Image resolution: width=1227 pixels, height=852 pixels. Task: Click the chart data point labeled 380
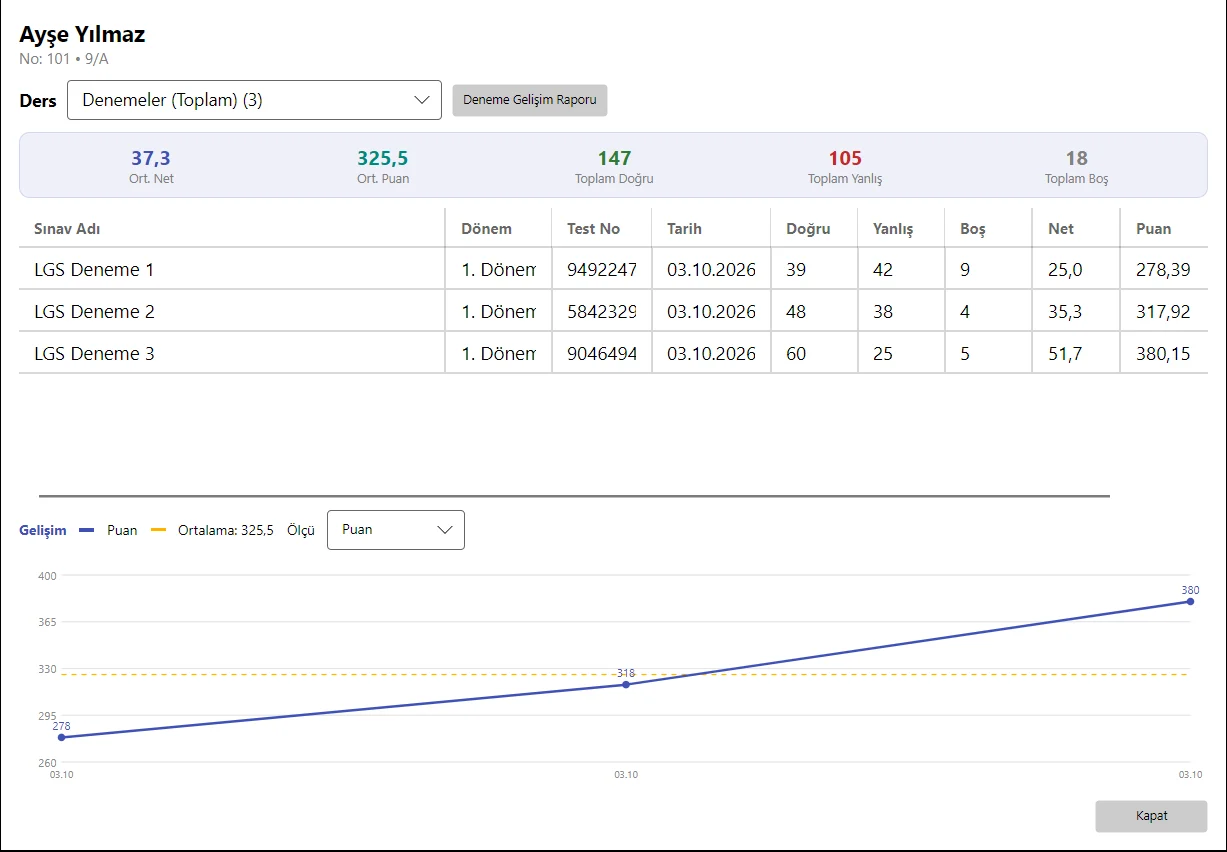pyautogui.click(x=1190, y=601)
